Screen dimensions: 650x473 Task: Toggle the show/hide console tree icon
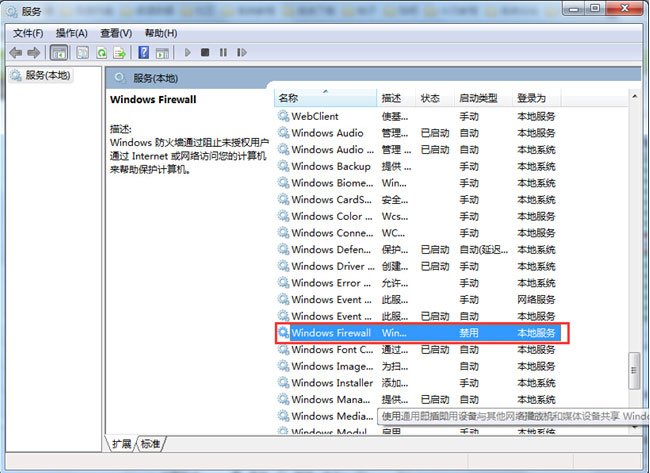[x=58, y=53]
